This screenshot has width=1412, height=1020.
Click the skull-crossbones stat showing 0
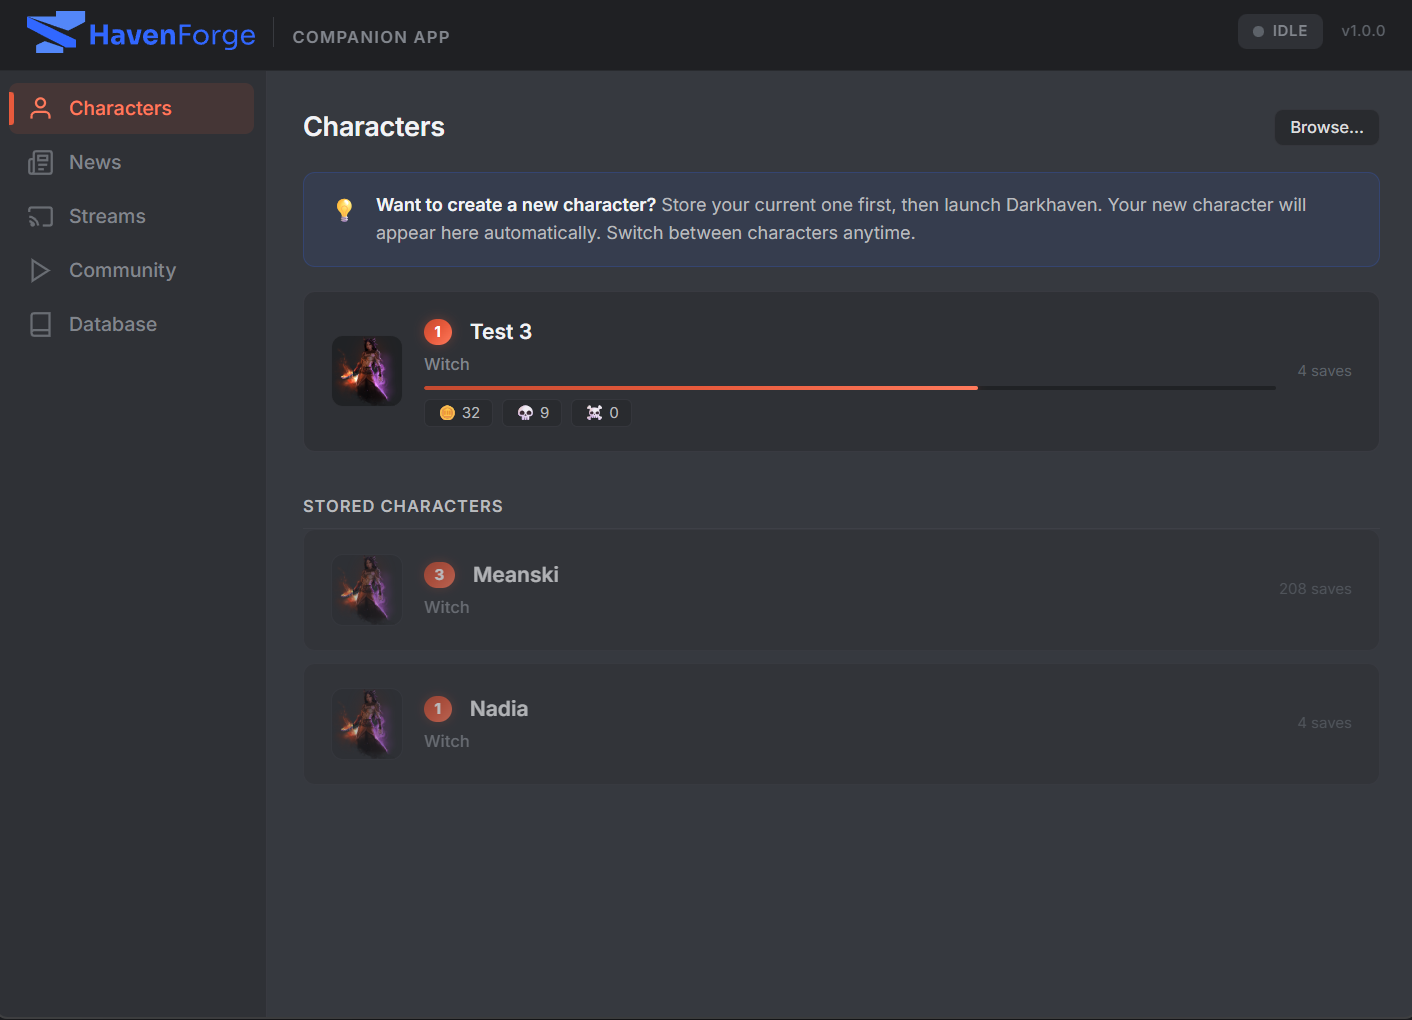601,413
